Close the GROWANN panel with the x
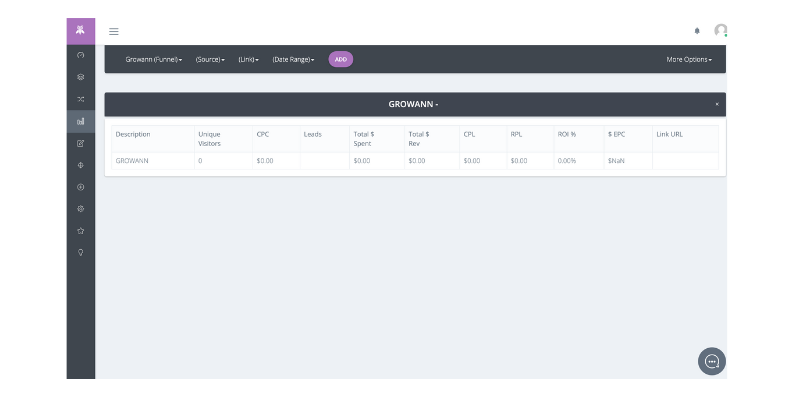This screenshot has height=400, width=800. 717,104
